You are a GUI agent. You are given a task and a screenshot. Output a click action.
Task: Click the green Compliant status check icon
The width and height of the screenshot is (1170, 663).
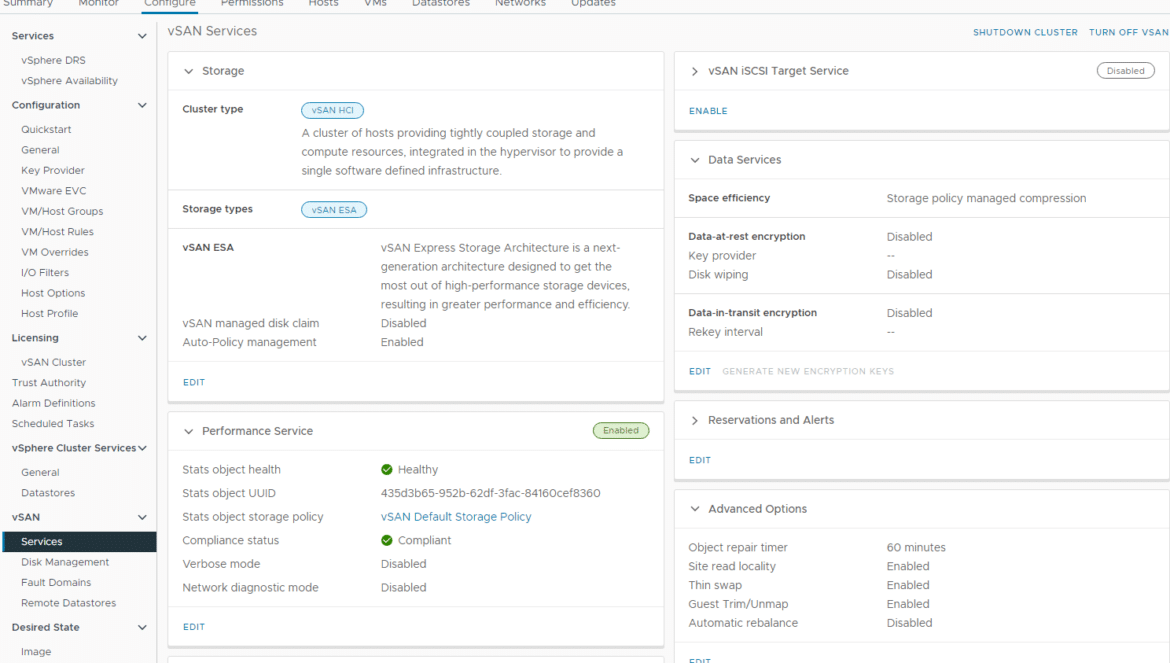coord(387,540)
